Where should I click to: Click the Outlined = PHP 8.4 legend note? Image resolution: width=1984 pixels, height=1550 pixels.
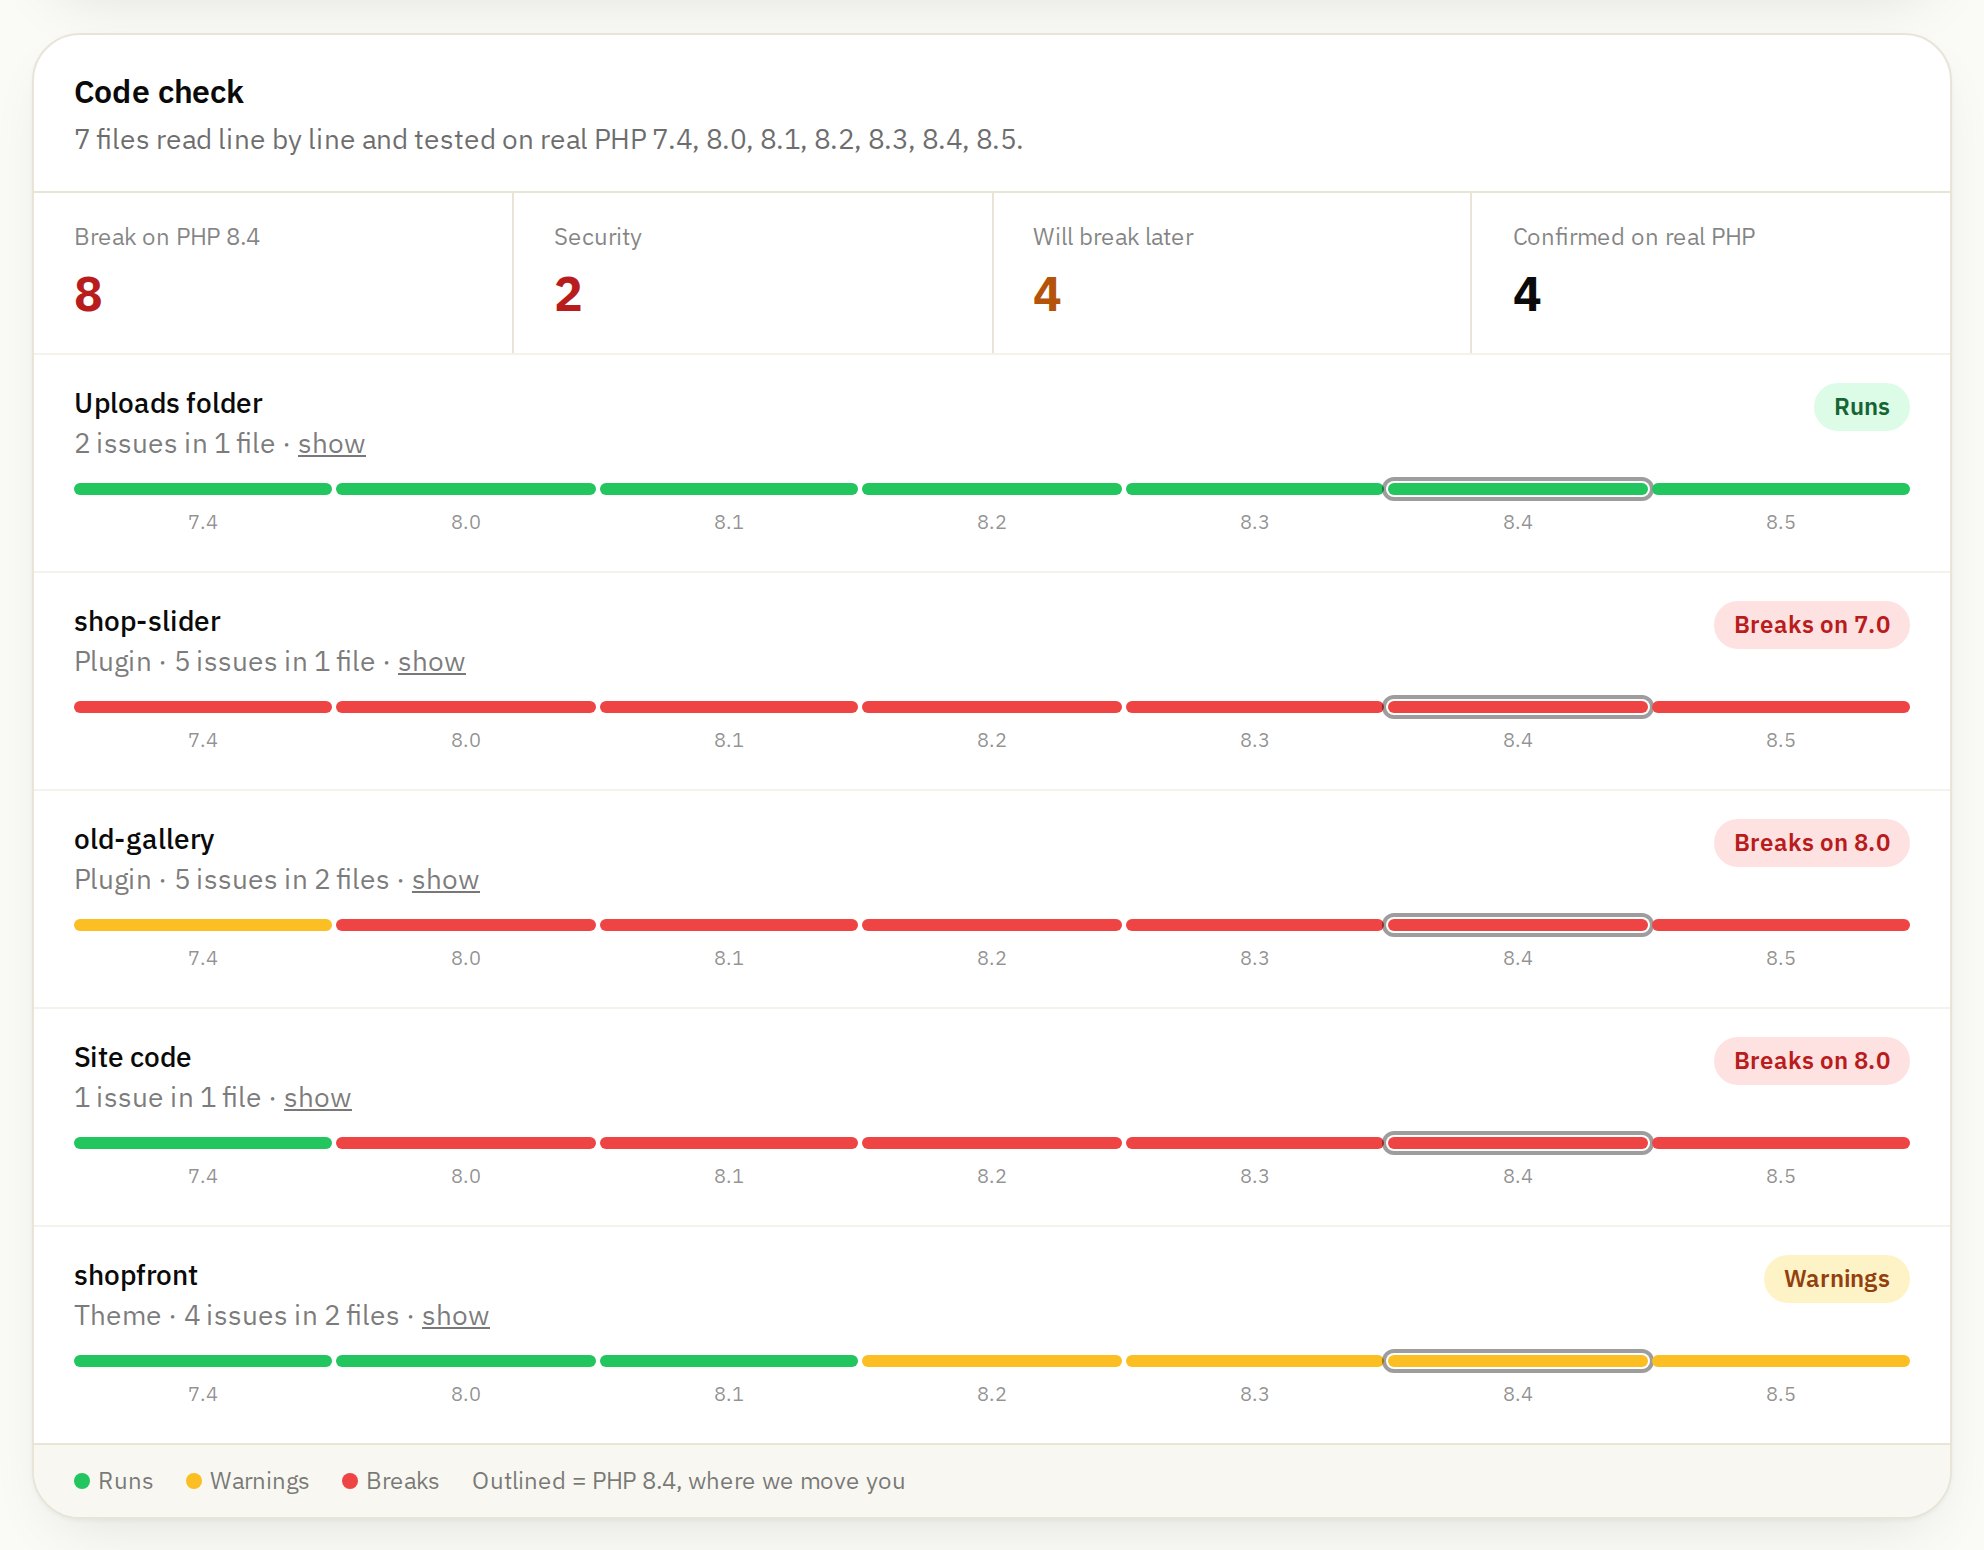[688, 1481]
